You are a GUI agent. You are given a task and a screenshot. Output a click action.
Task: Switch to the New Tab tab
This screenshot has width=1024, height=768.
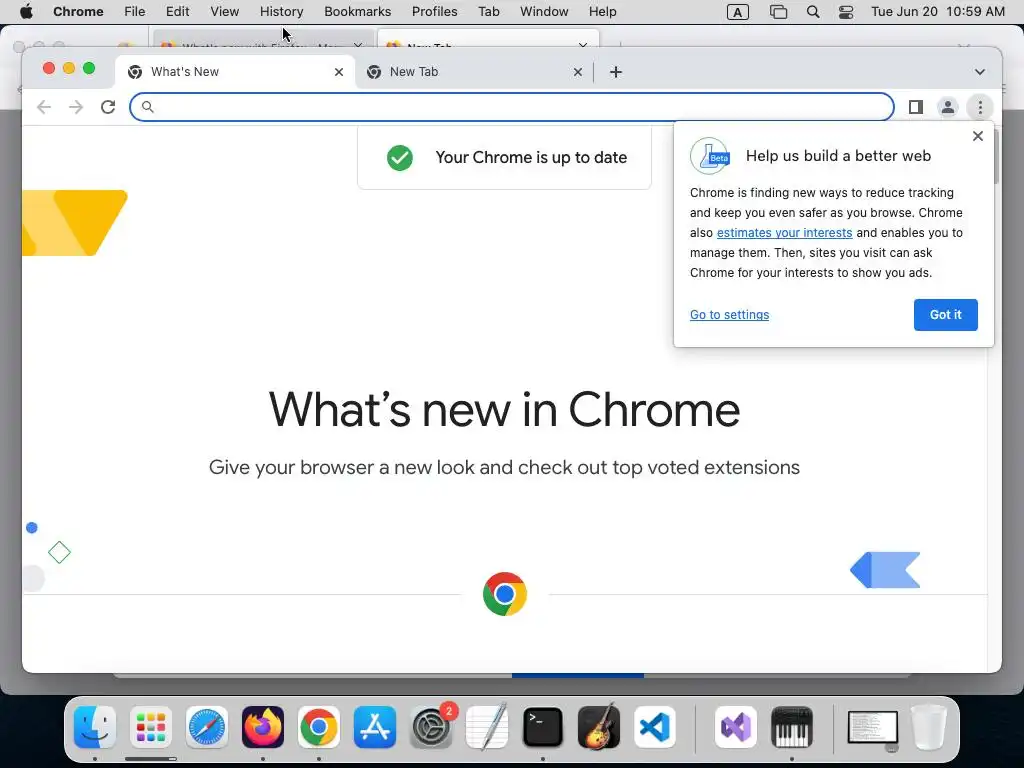(474, 72)
